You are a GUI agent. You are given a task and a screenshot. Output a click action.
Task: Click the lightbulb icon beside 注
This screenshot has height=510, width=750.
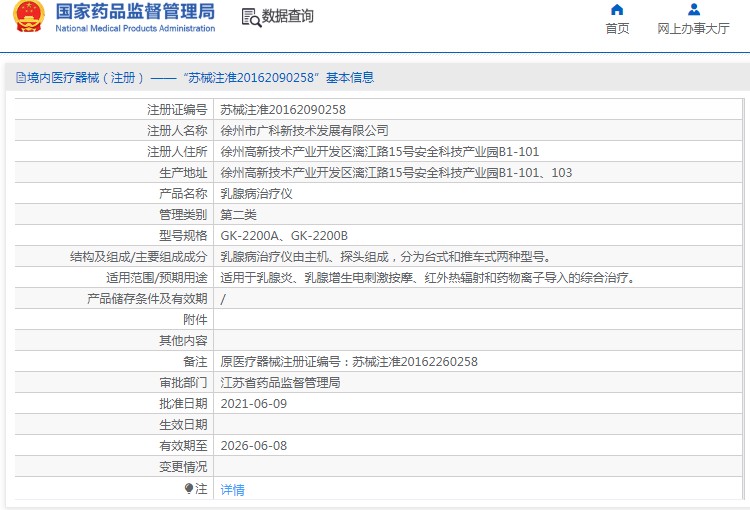click(188, 489)
